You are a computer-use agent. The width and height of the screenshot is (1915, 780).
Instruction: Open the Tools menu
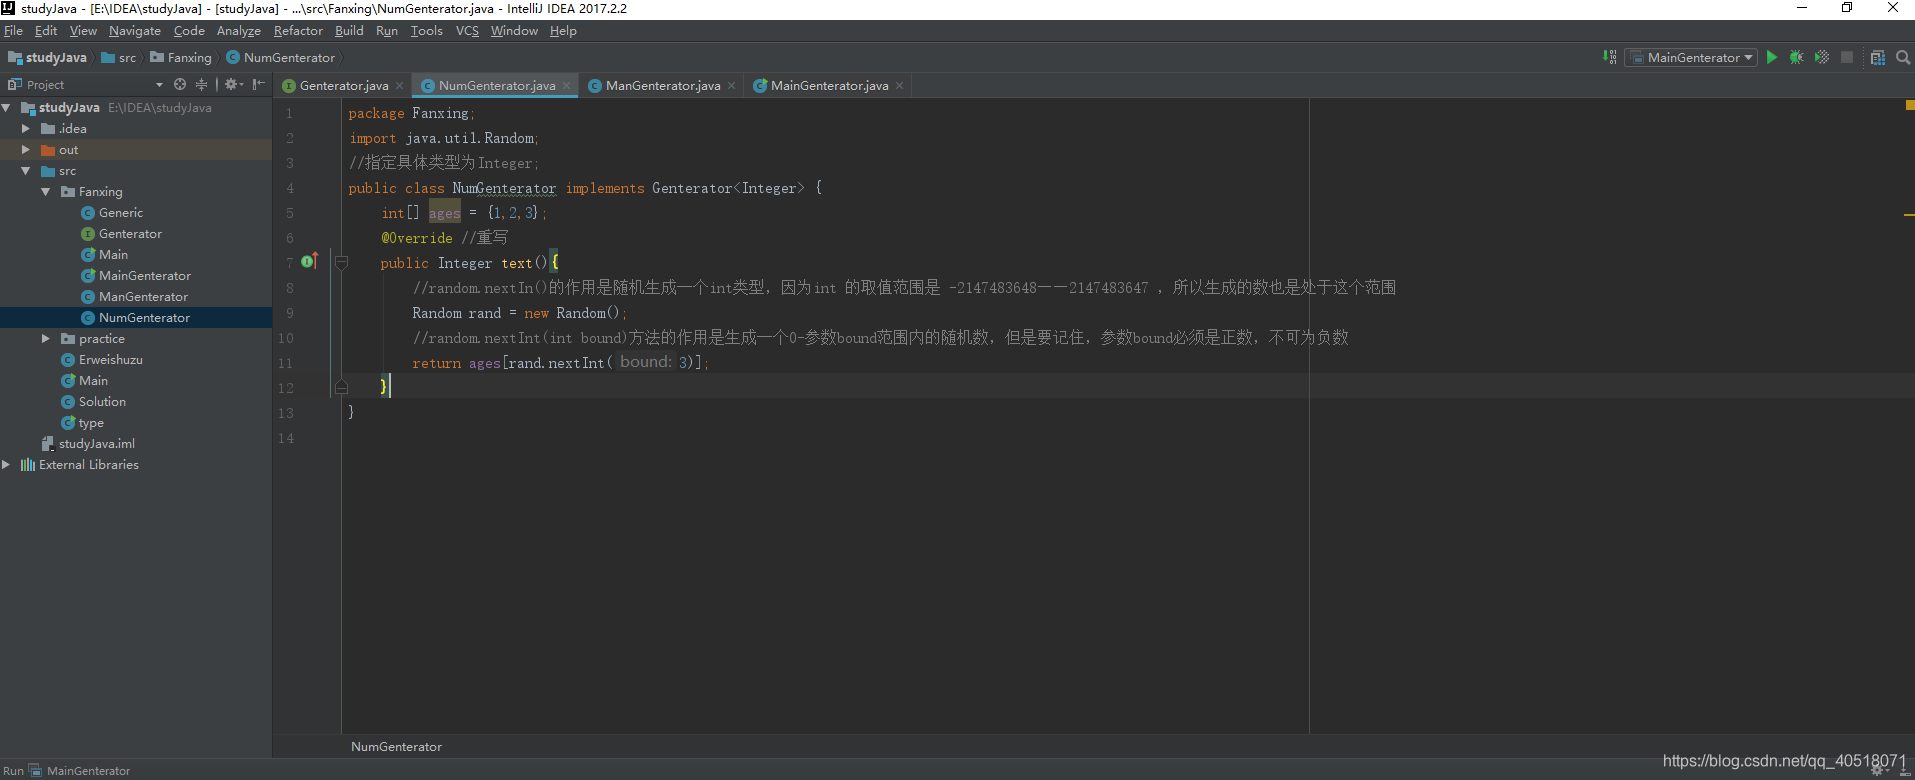(x=427, y=31)
